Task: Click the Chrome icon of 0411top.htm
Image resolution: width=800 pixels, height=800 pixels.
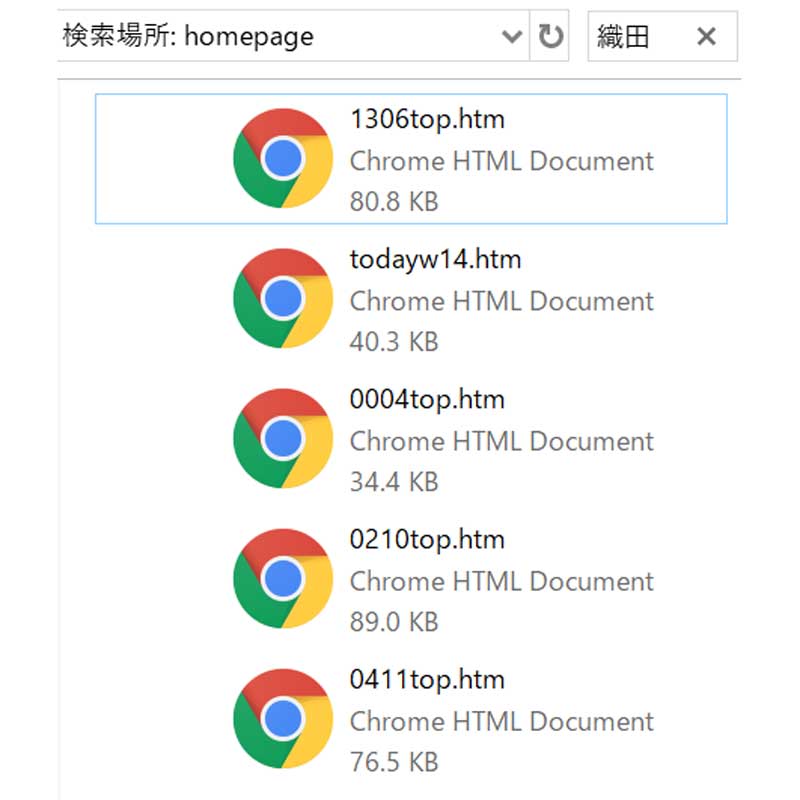Action: [x=283, y=718]
